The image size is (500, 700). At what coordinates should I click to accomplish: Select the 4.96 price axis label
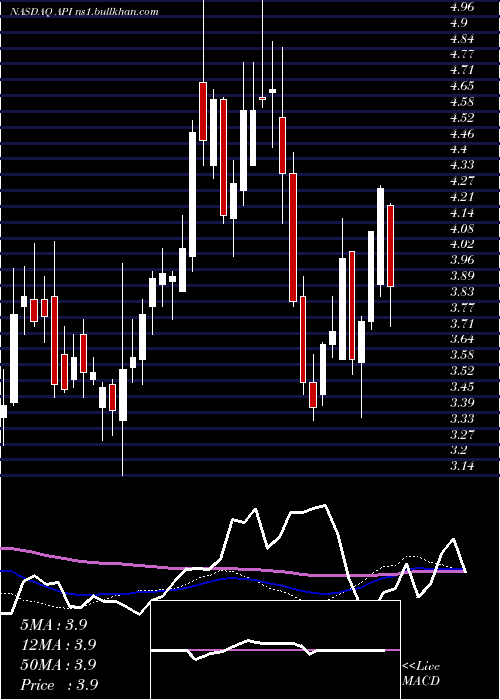coord(464,7)
